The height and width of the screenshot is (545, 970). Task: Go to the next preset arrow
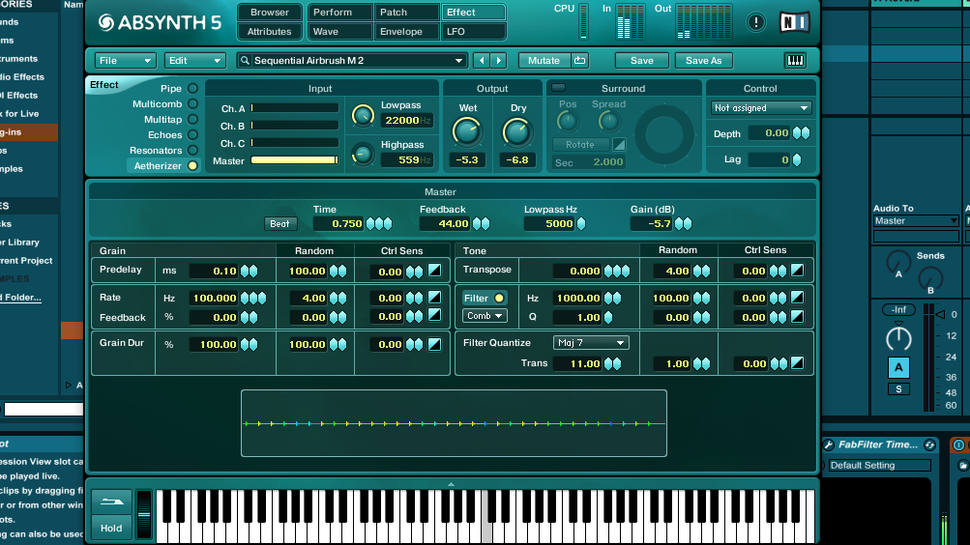coord(499,61)
